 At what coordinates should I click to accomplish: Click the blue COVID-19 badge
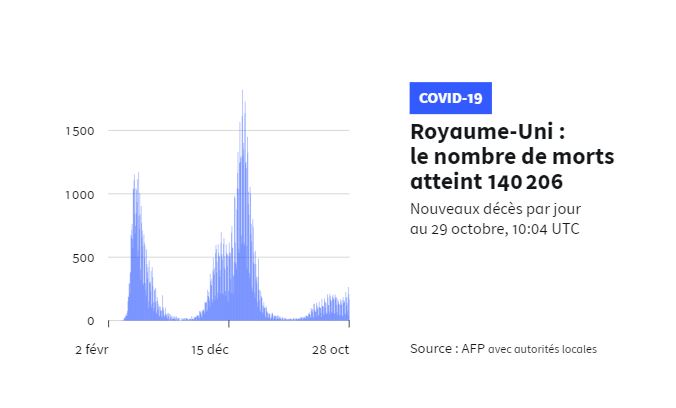pyautogui.click(x=450, y=98)
